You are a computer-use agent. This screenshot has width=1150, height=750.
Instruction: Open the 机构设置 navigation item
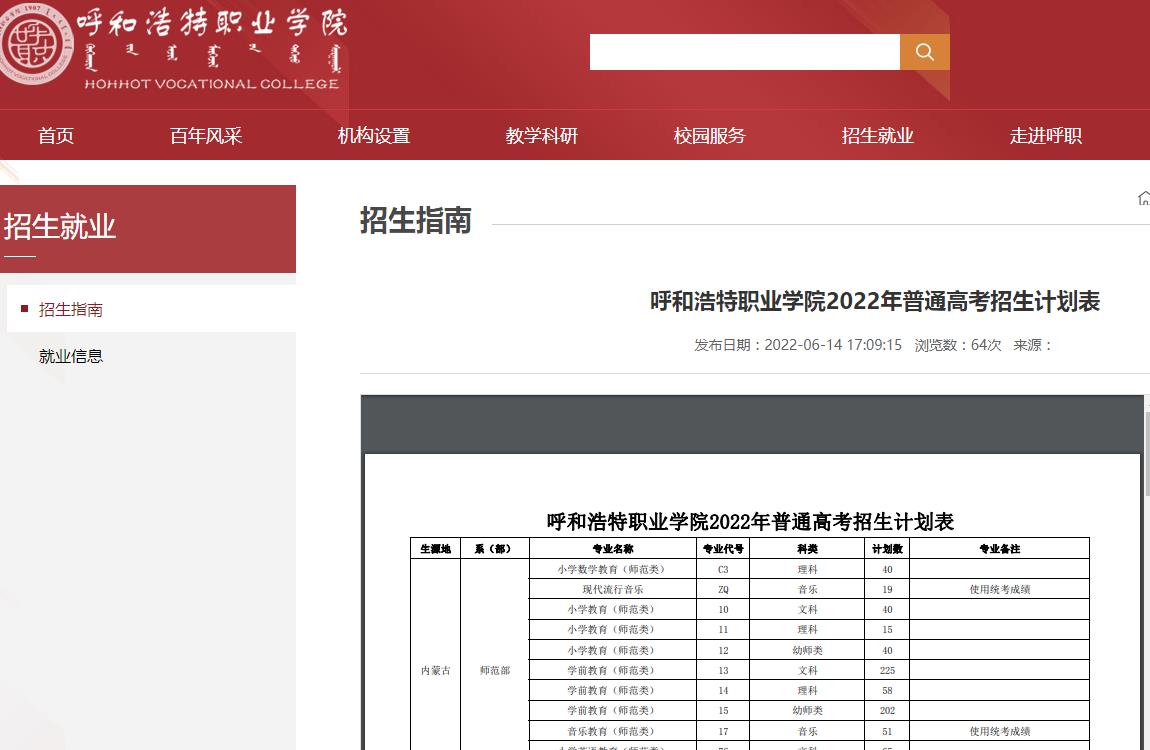[374, 136]
